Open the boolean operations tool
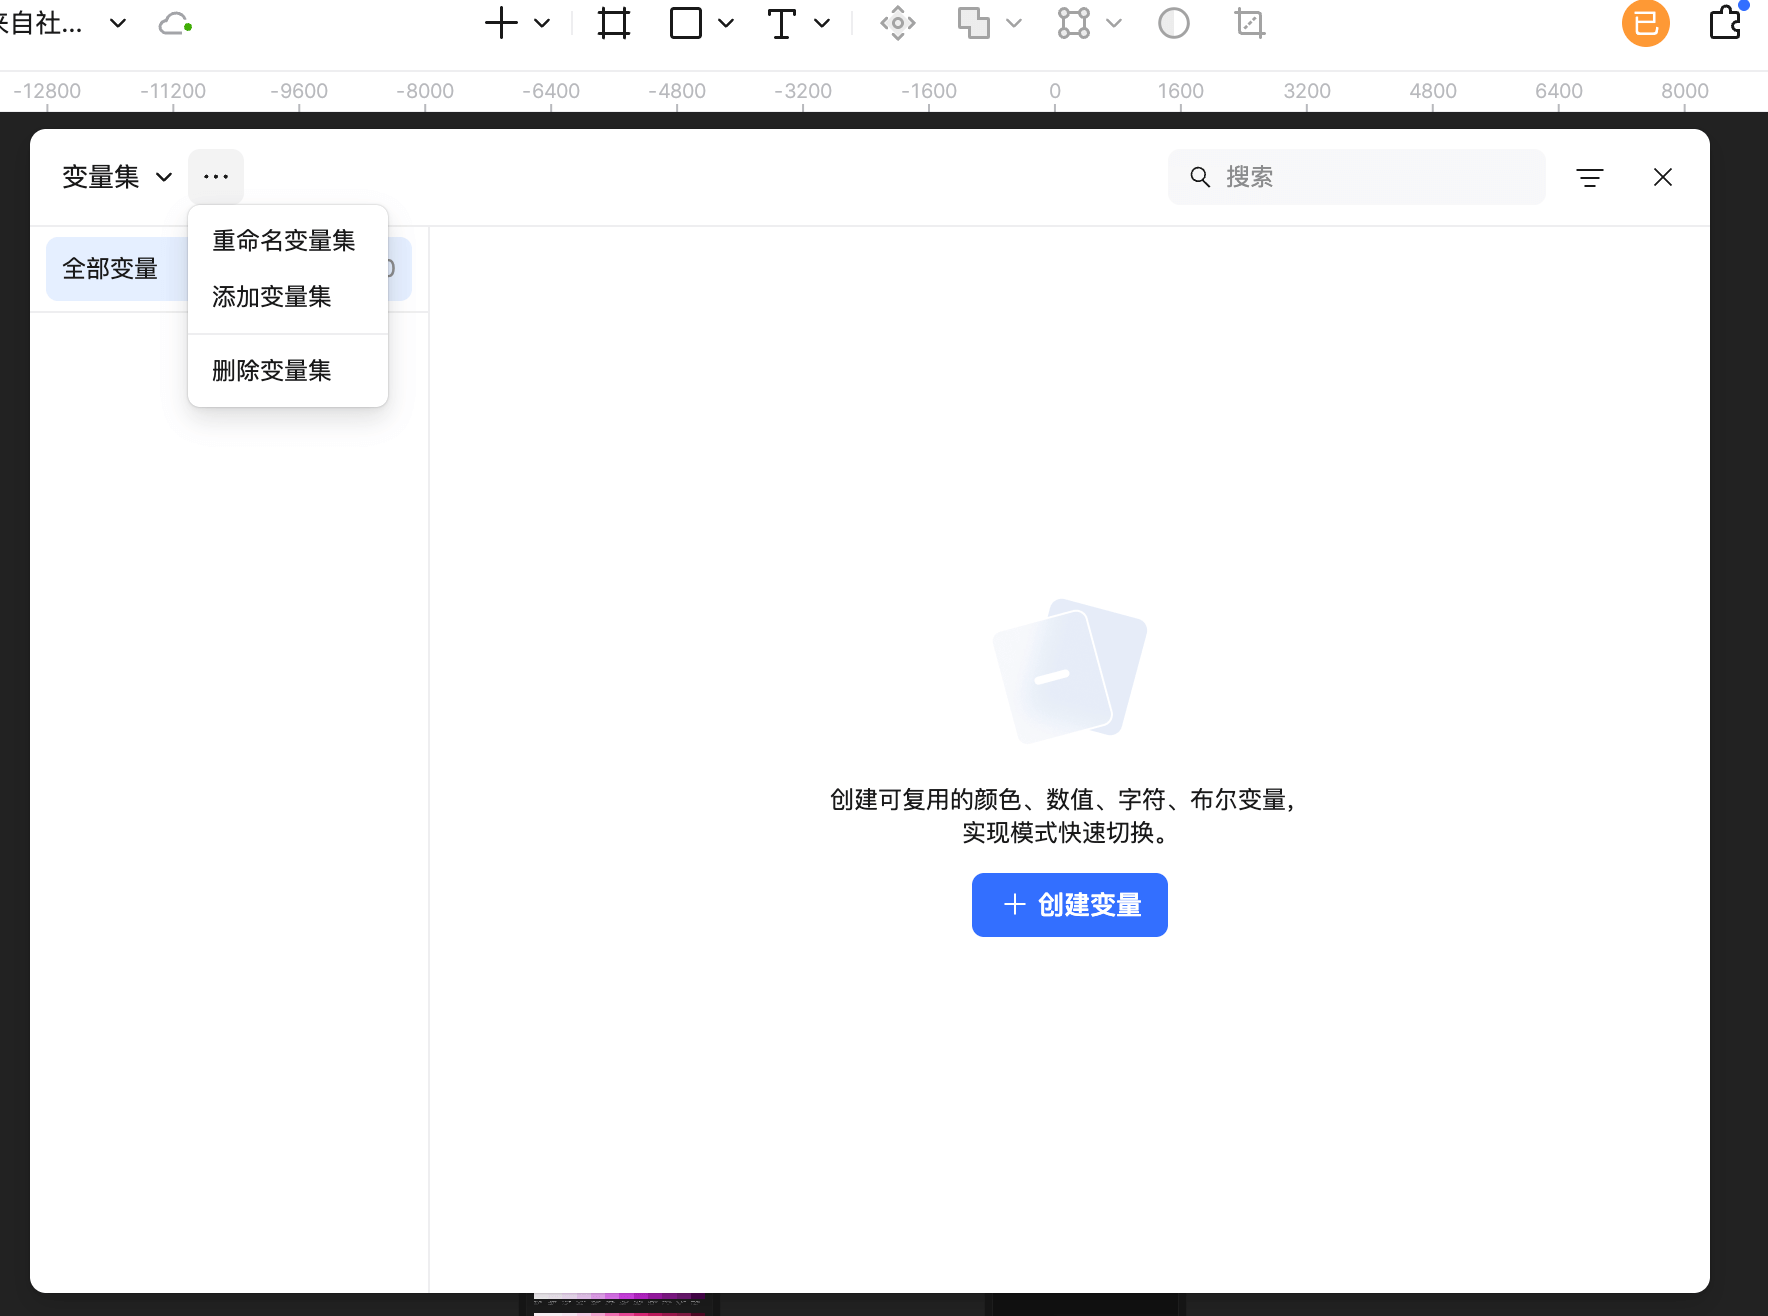This screenshot has width=1768, height=1316. click(975, 22)
